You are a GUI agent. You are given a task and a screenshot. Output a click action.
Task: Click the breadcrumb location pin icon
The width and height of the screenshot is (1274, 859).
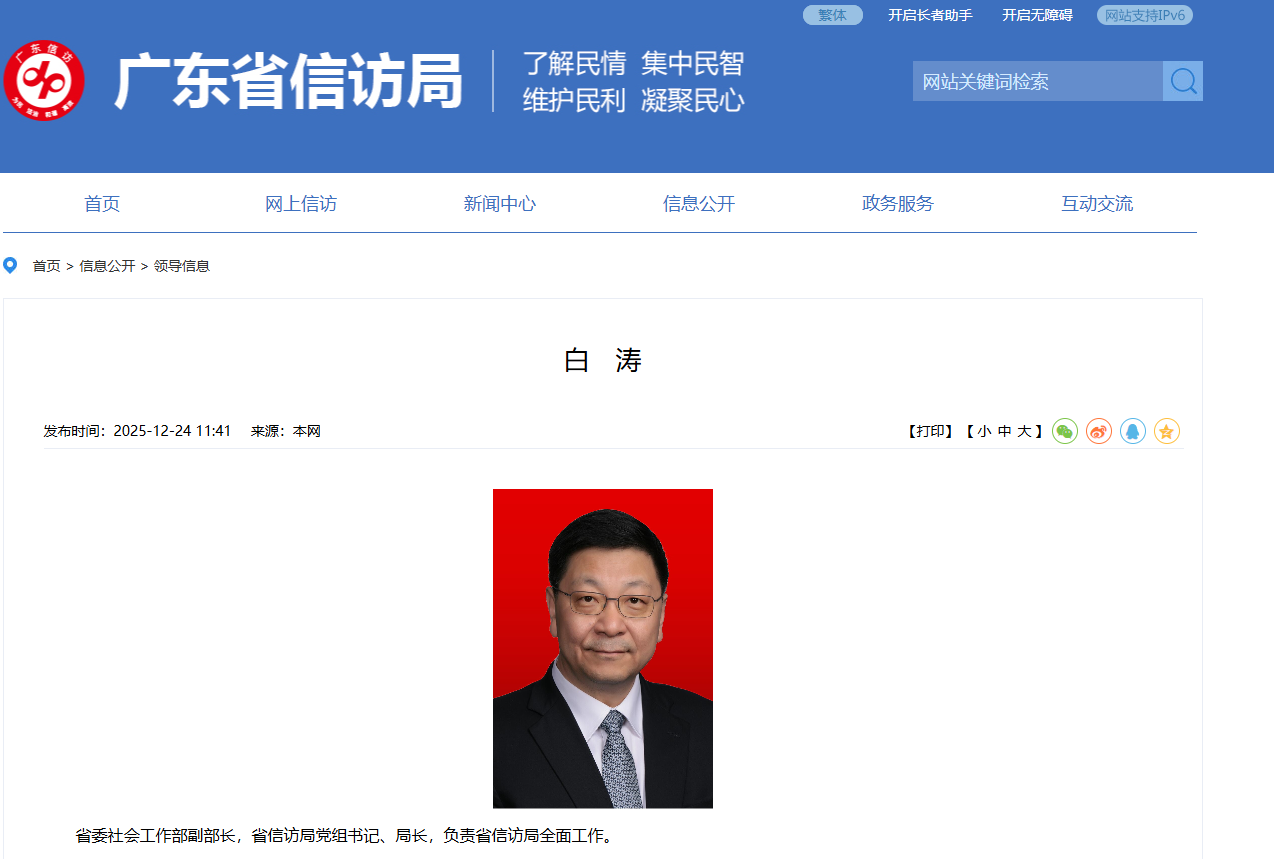[11, 265]
